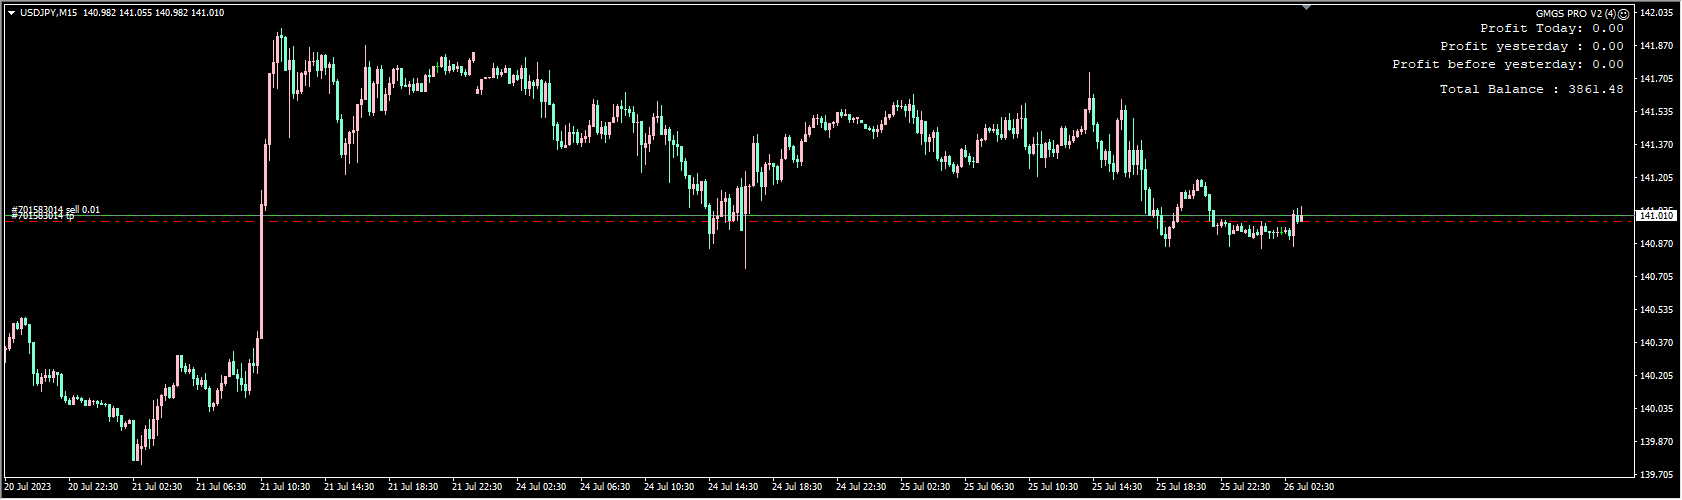The width and height of the screenshot is (1682, 500).
Task: Click the 21 Jul 18:30 time axis label
Action: [x=413, y=487]
